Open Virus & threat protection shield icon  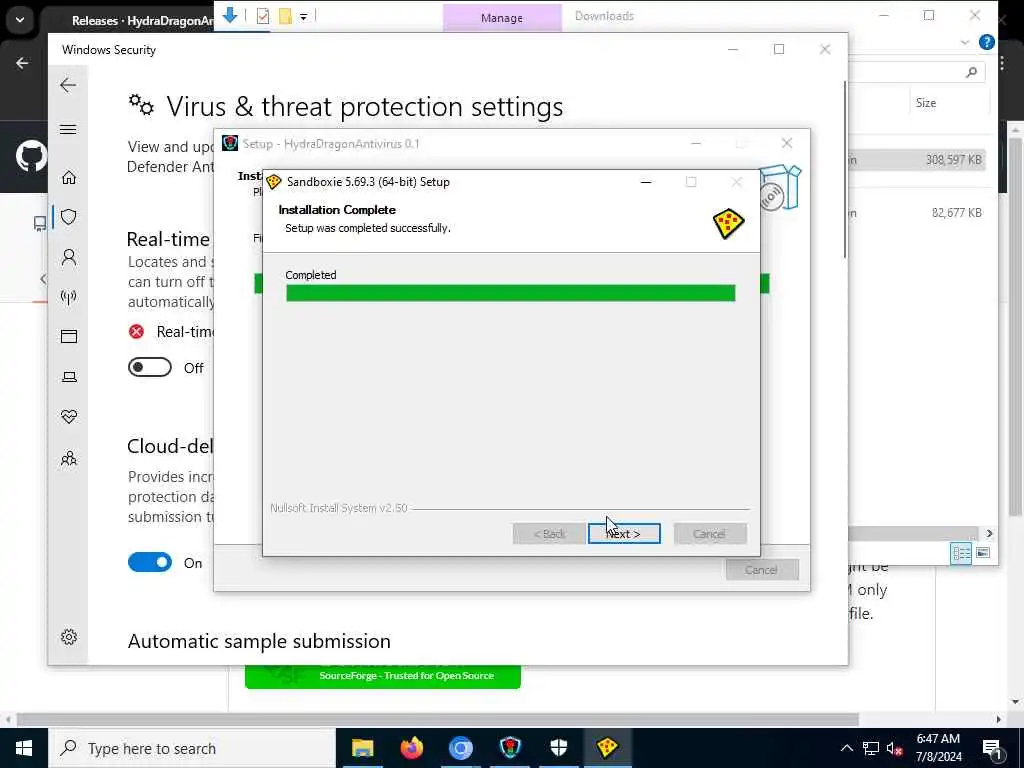click(x=69, y=217)
